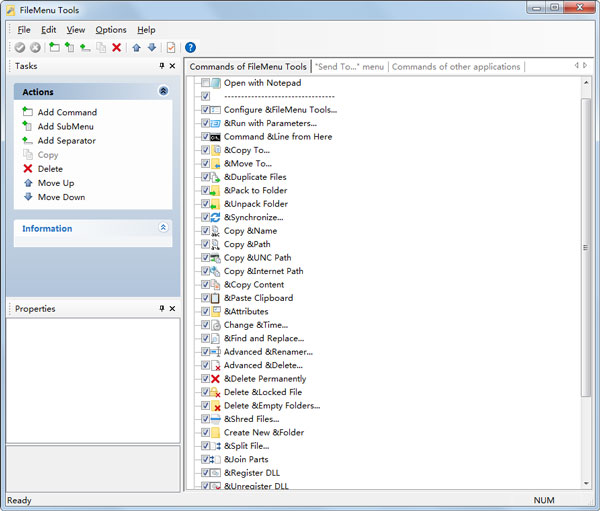
Task: Click the Delete Locked File icon
Action: pyautogui.click(x=215, y=392)
